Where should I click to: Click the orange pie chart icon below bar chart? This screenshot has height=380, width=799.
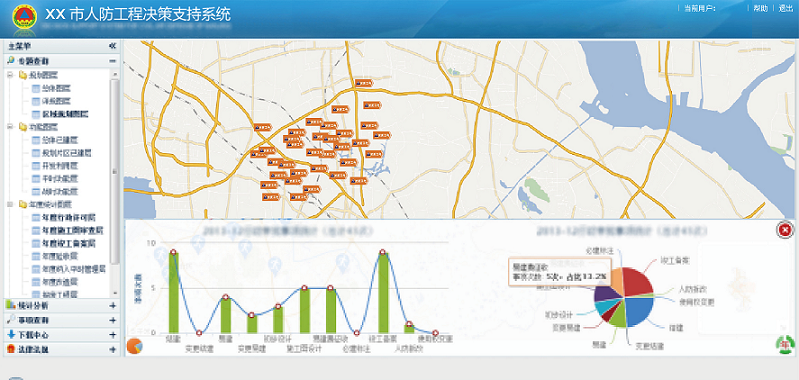pos(135,346)
